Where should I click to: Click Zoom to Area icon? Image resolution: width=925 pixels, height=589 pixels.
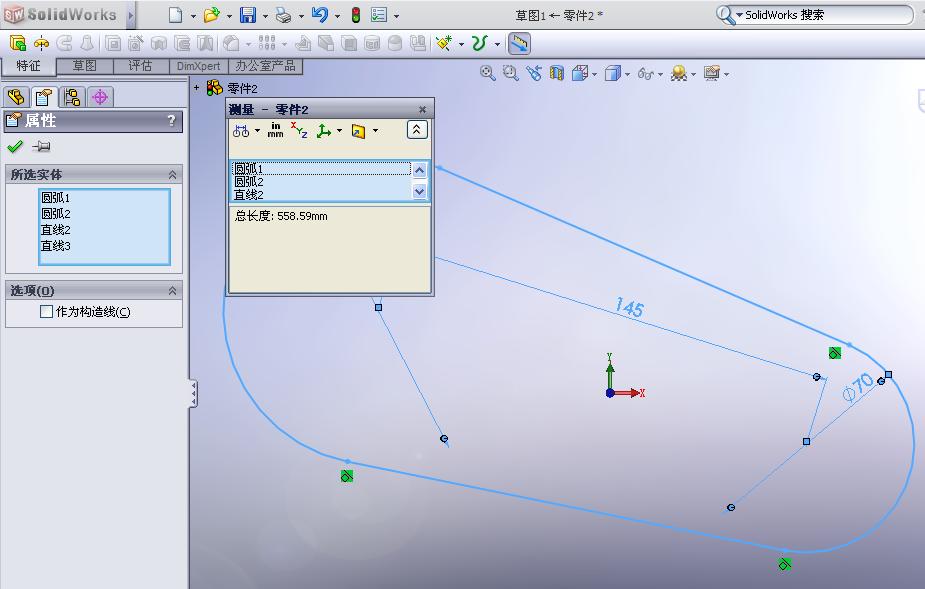pyautogui.click(x=510, y=73)
